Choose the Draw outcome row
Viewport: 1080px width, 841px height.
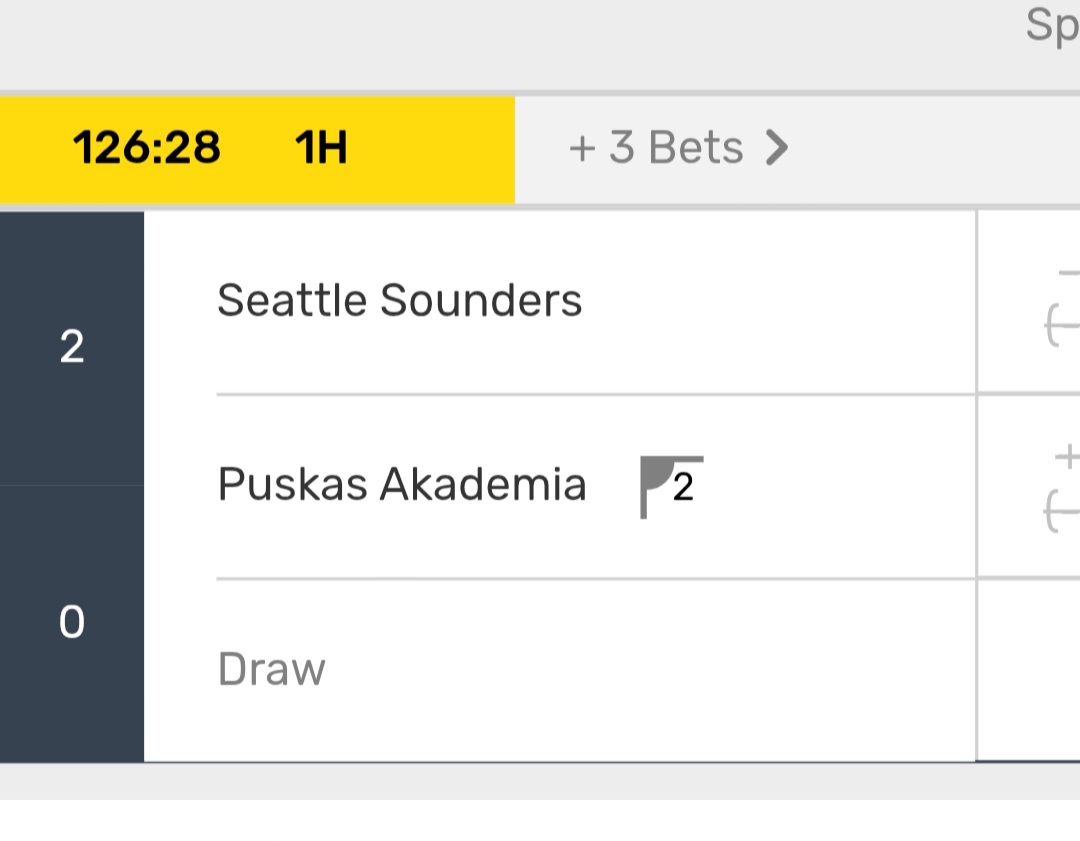[271, 669]
